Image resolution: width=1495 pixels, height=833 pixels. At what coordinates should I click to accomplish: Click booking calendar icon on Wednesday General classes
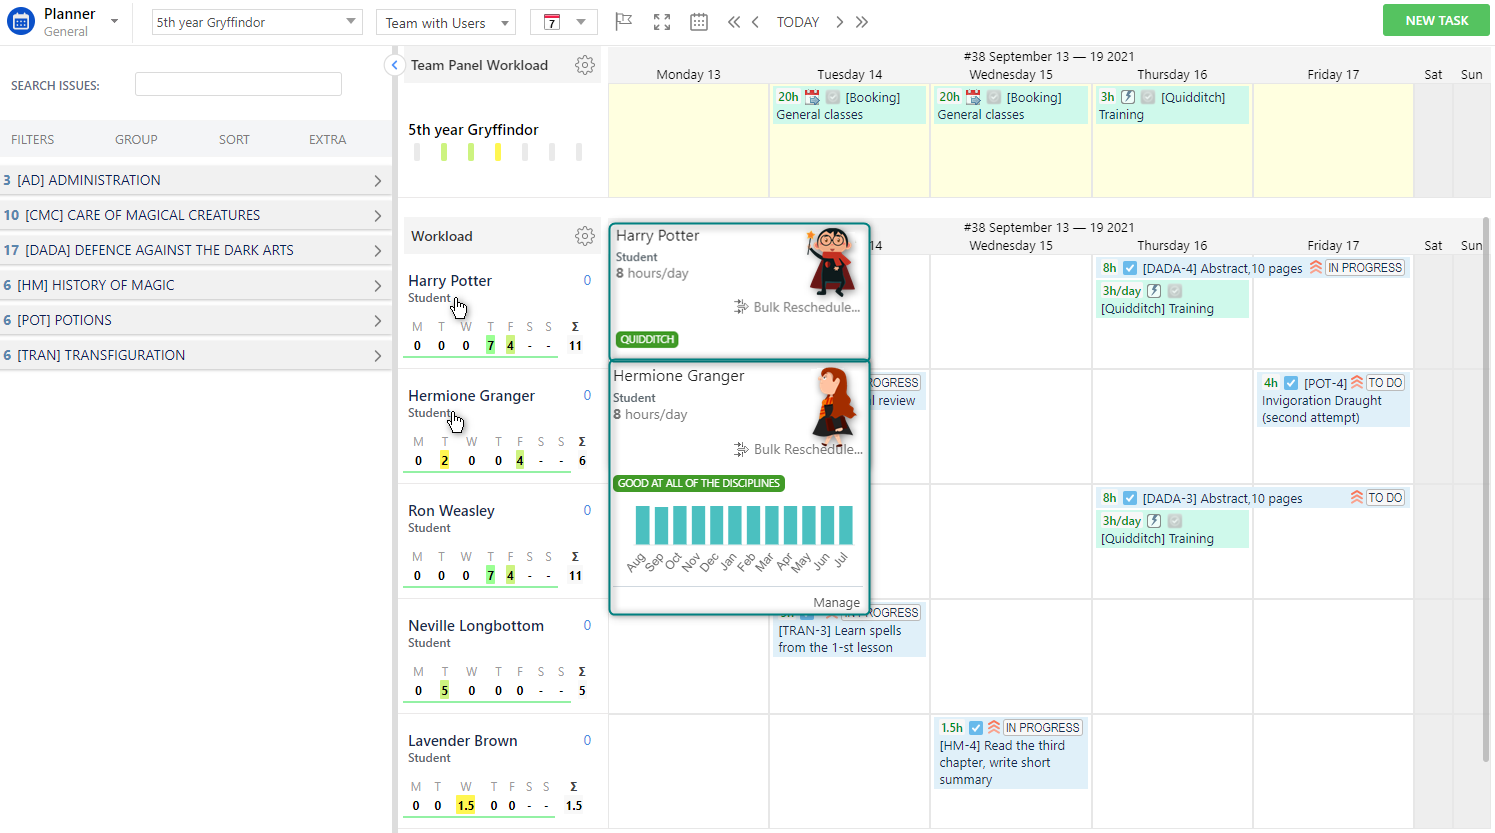[973, 97]
